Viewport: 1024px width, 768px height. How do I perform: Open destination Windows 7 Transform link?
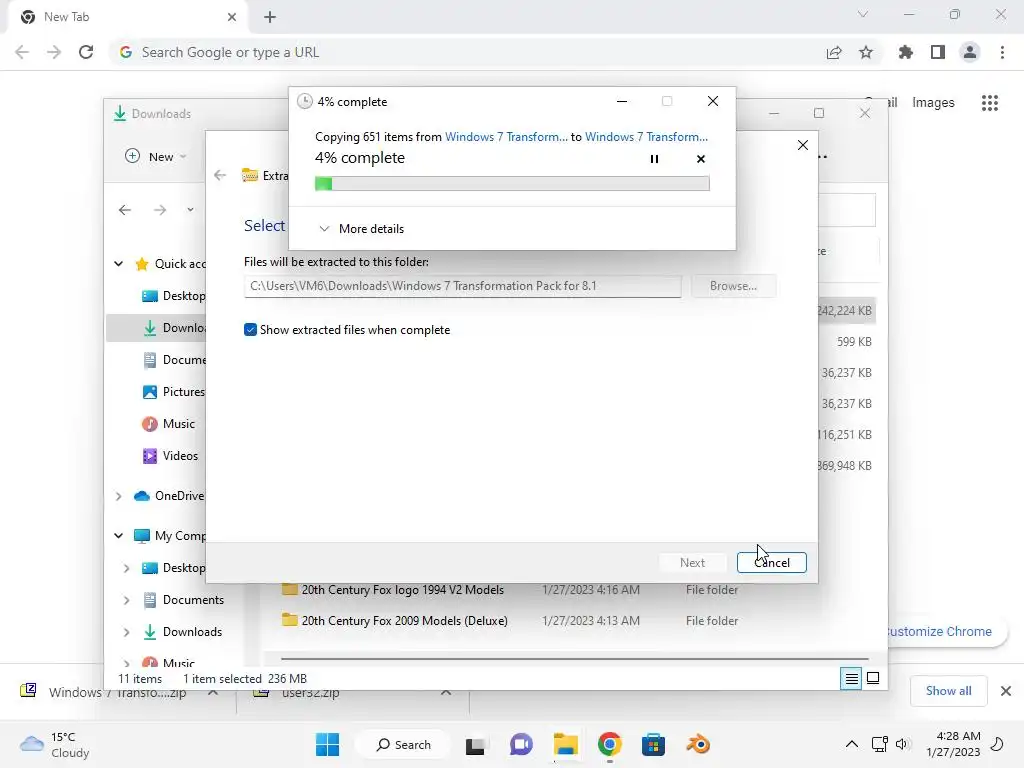click(x=646, y=136)
